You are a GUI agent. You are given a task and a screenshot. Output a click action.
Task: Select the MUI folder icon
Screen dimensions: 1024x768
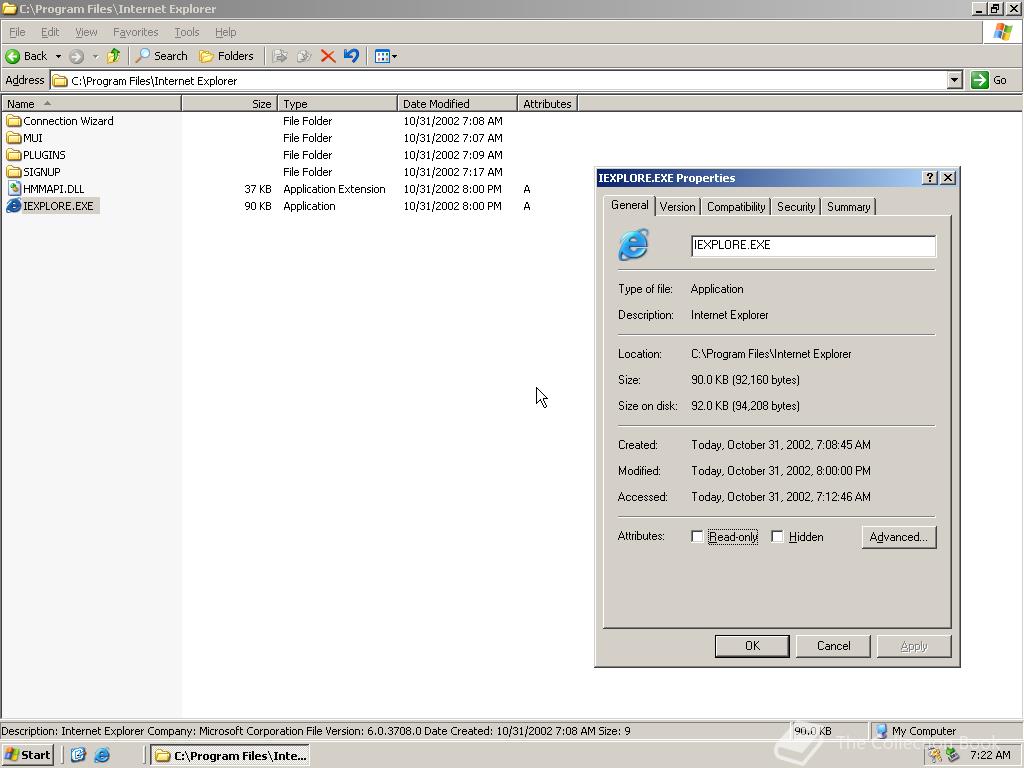point(14,138)
